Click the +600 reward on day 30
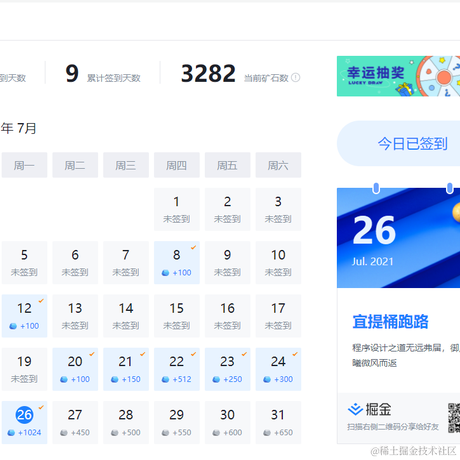Screen dimensions: 460x460 [233, 433]
